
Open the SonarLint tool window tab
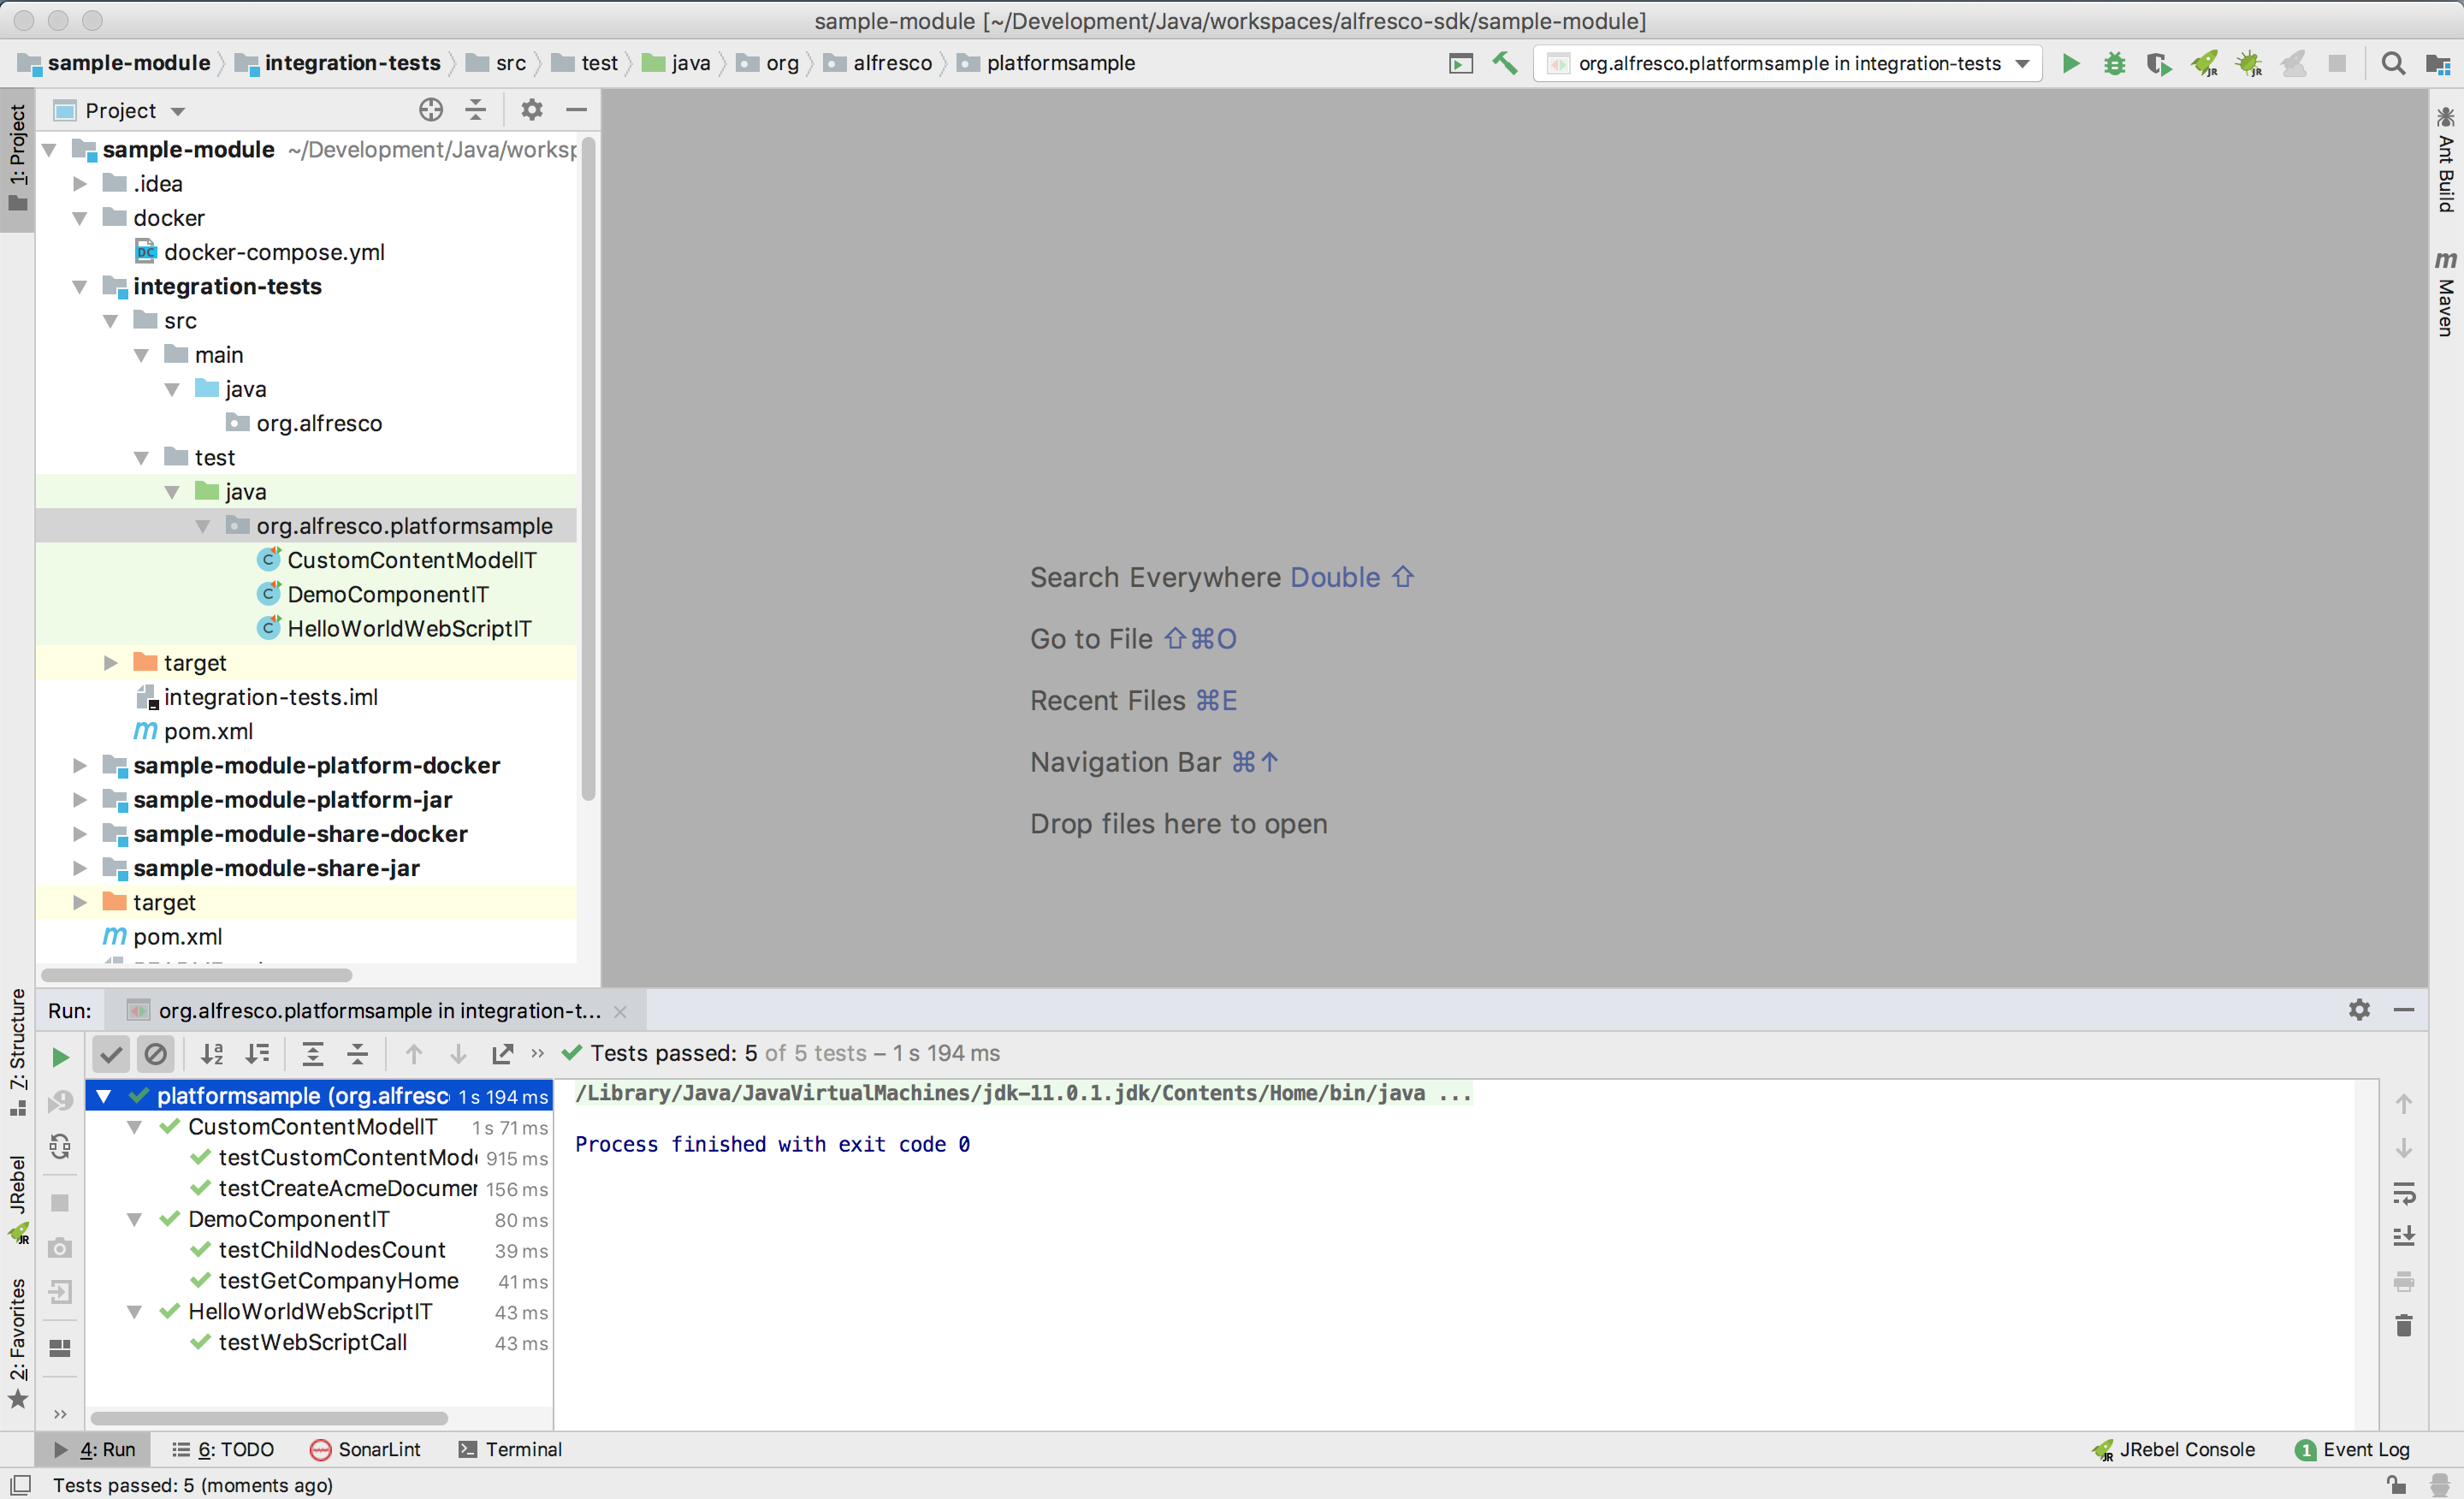pyautogui.click(x=364, y=1449)
